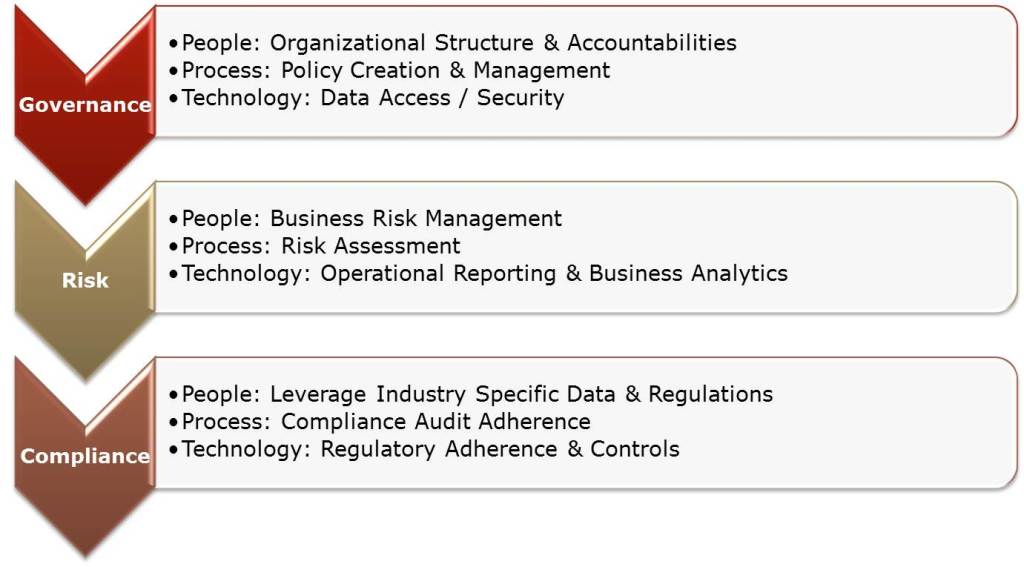
Task: Click the word Accountabilities in Governance box
Action: (652, 43)
